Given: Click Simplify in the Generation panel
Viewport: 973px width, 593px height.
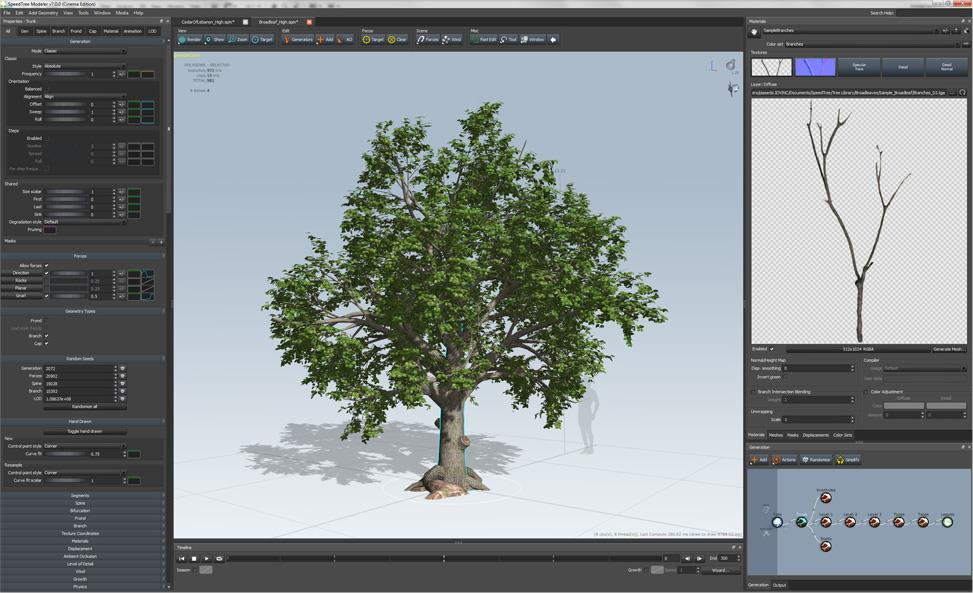Looking at the screenshot, I should [848, 460].
